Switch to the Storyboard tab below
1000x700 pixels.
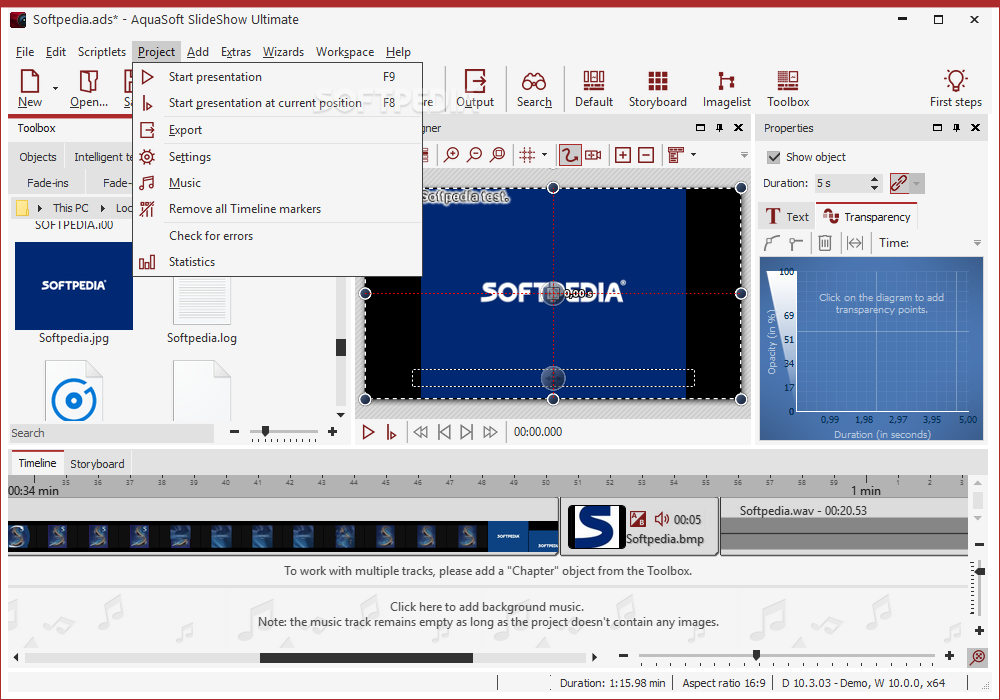click(97, 463)
